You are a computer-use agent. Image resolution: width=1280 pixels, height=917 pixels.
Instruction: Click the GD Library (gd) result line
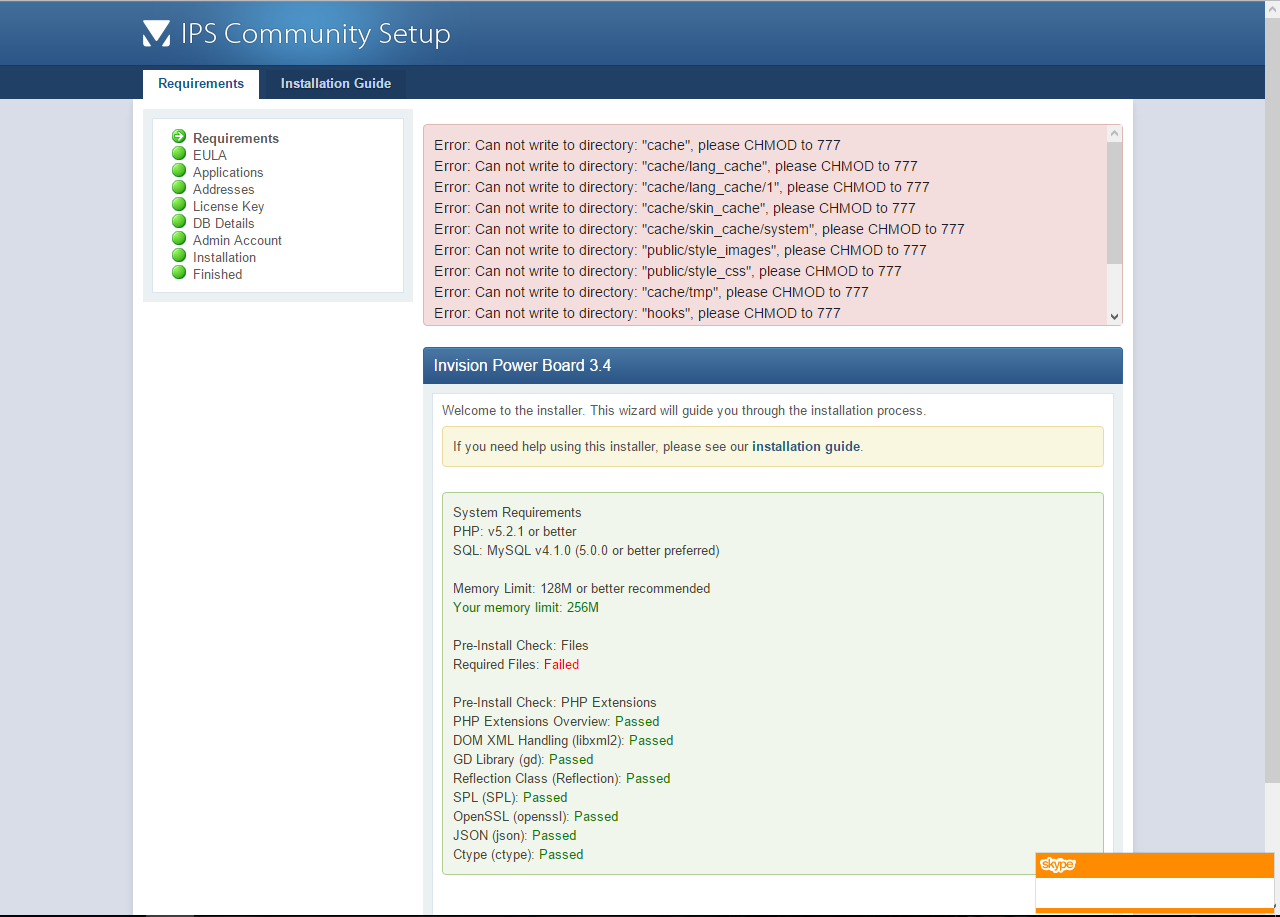click(x=523, y=759)
